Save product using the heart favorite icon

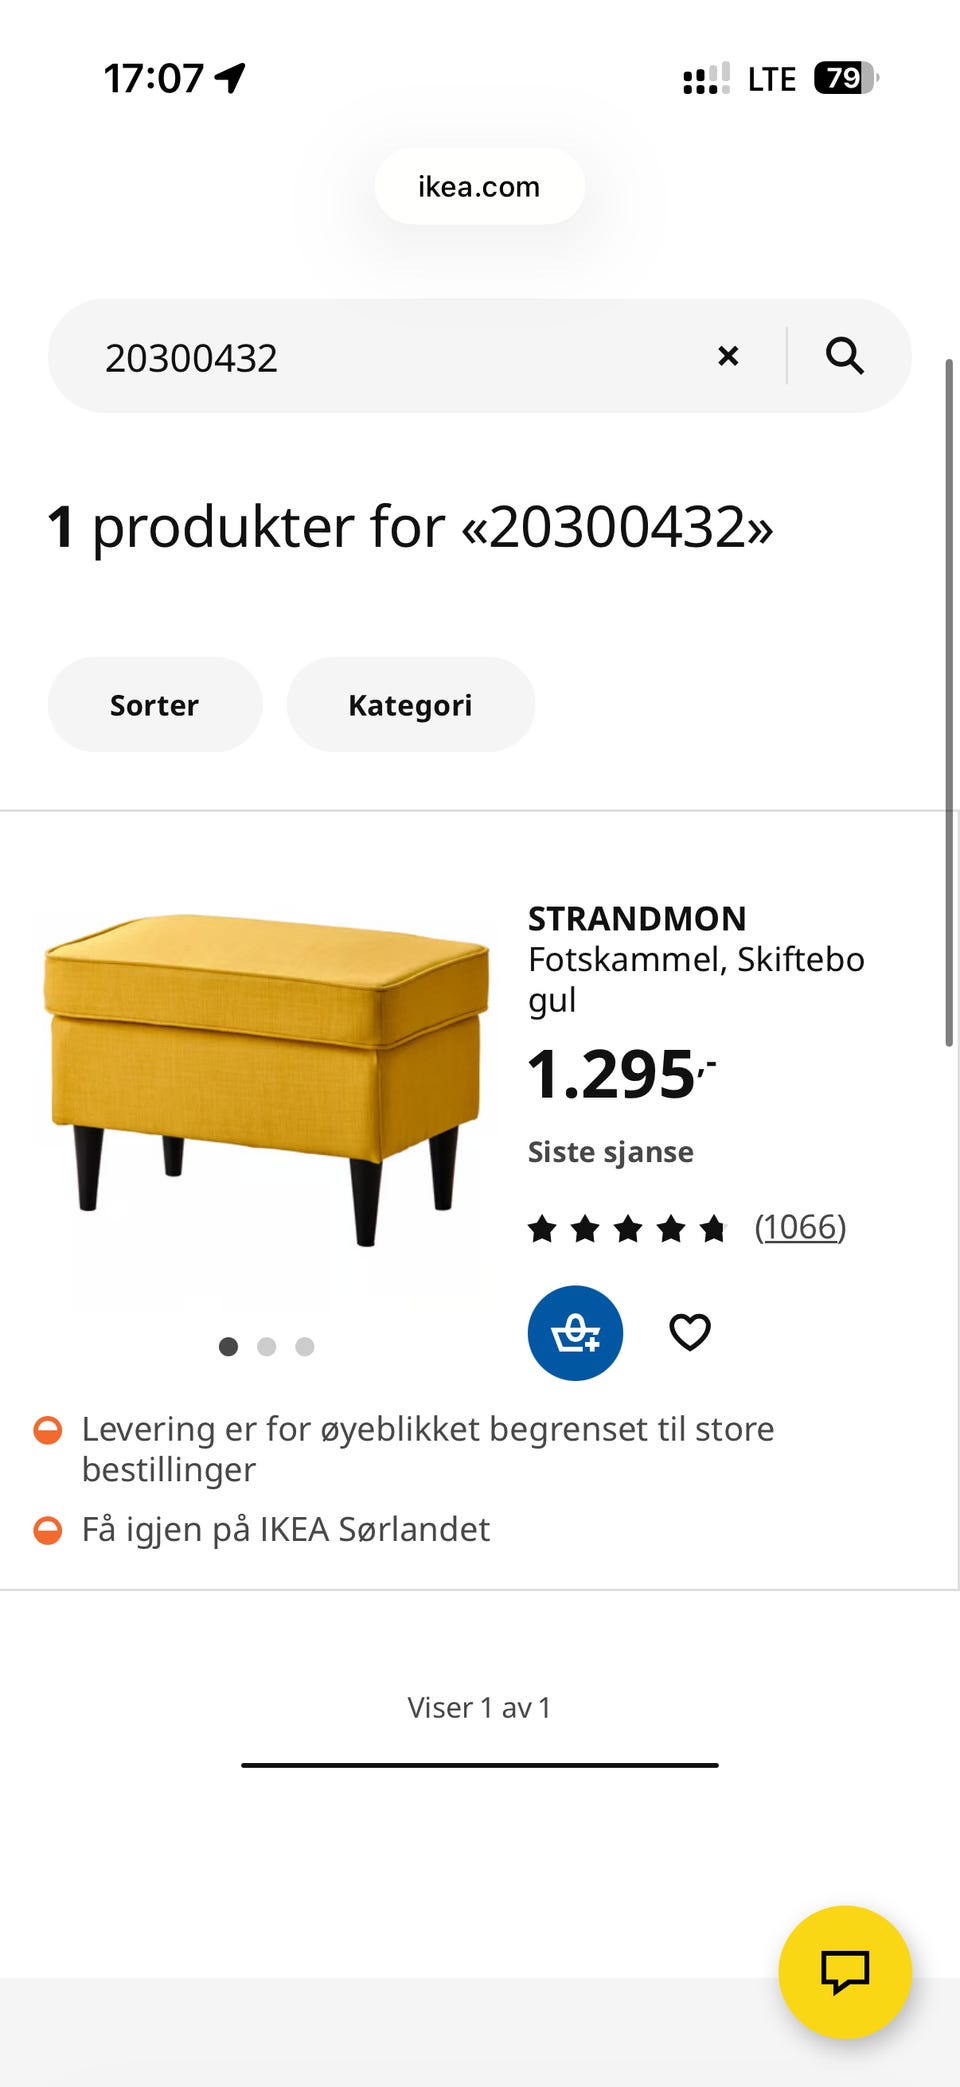point(690,1332)
